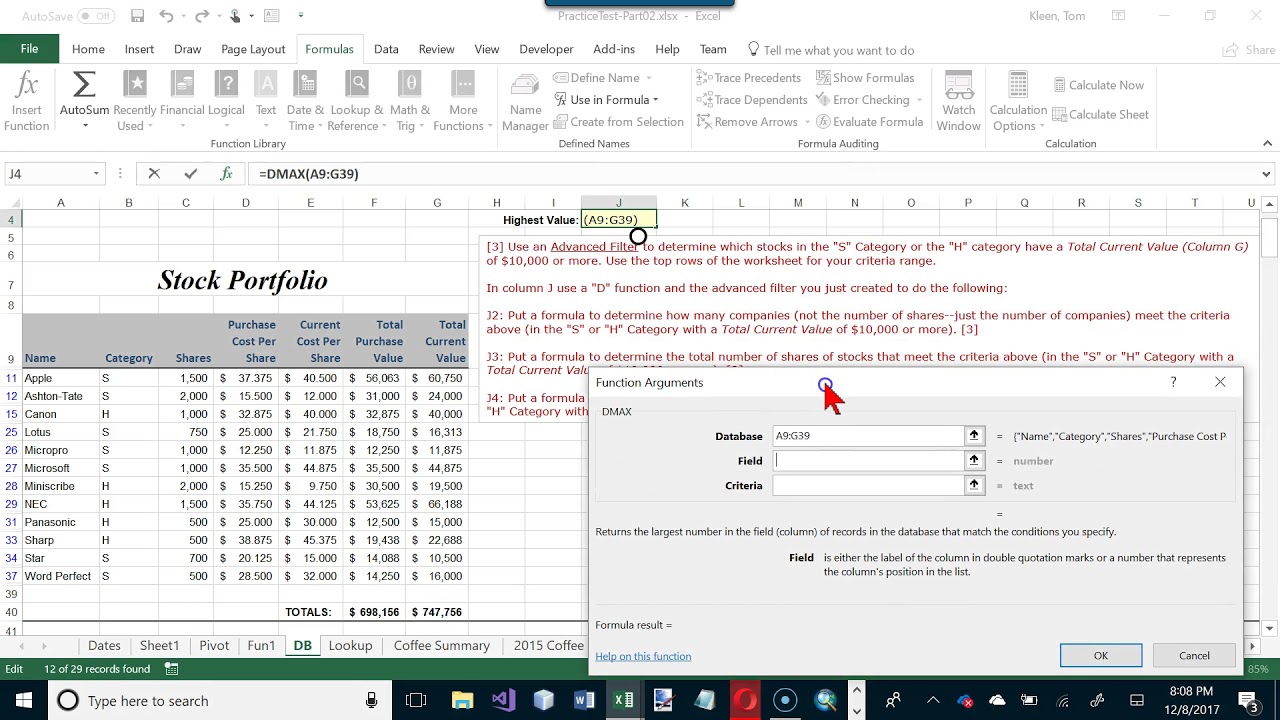Viewport: 1280px width, 720px height.
Task: Open the Name Manager
Action: (x=525, y=102)
